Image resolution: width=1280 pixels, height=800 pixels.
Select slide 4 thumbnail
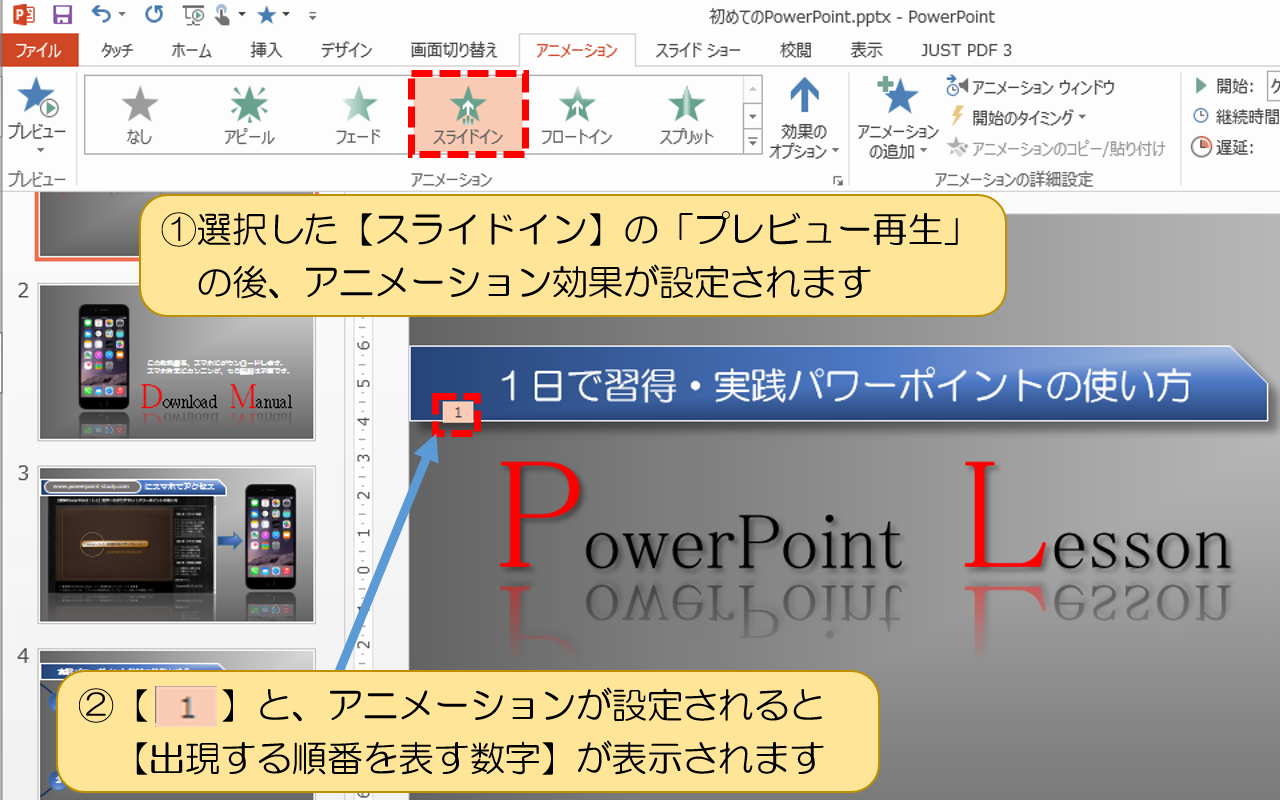pyautogui.click(x=177, y=725)
